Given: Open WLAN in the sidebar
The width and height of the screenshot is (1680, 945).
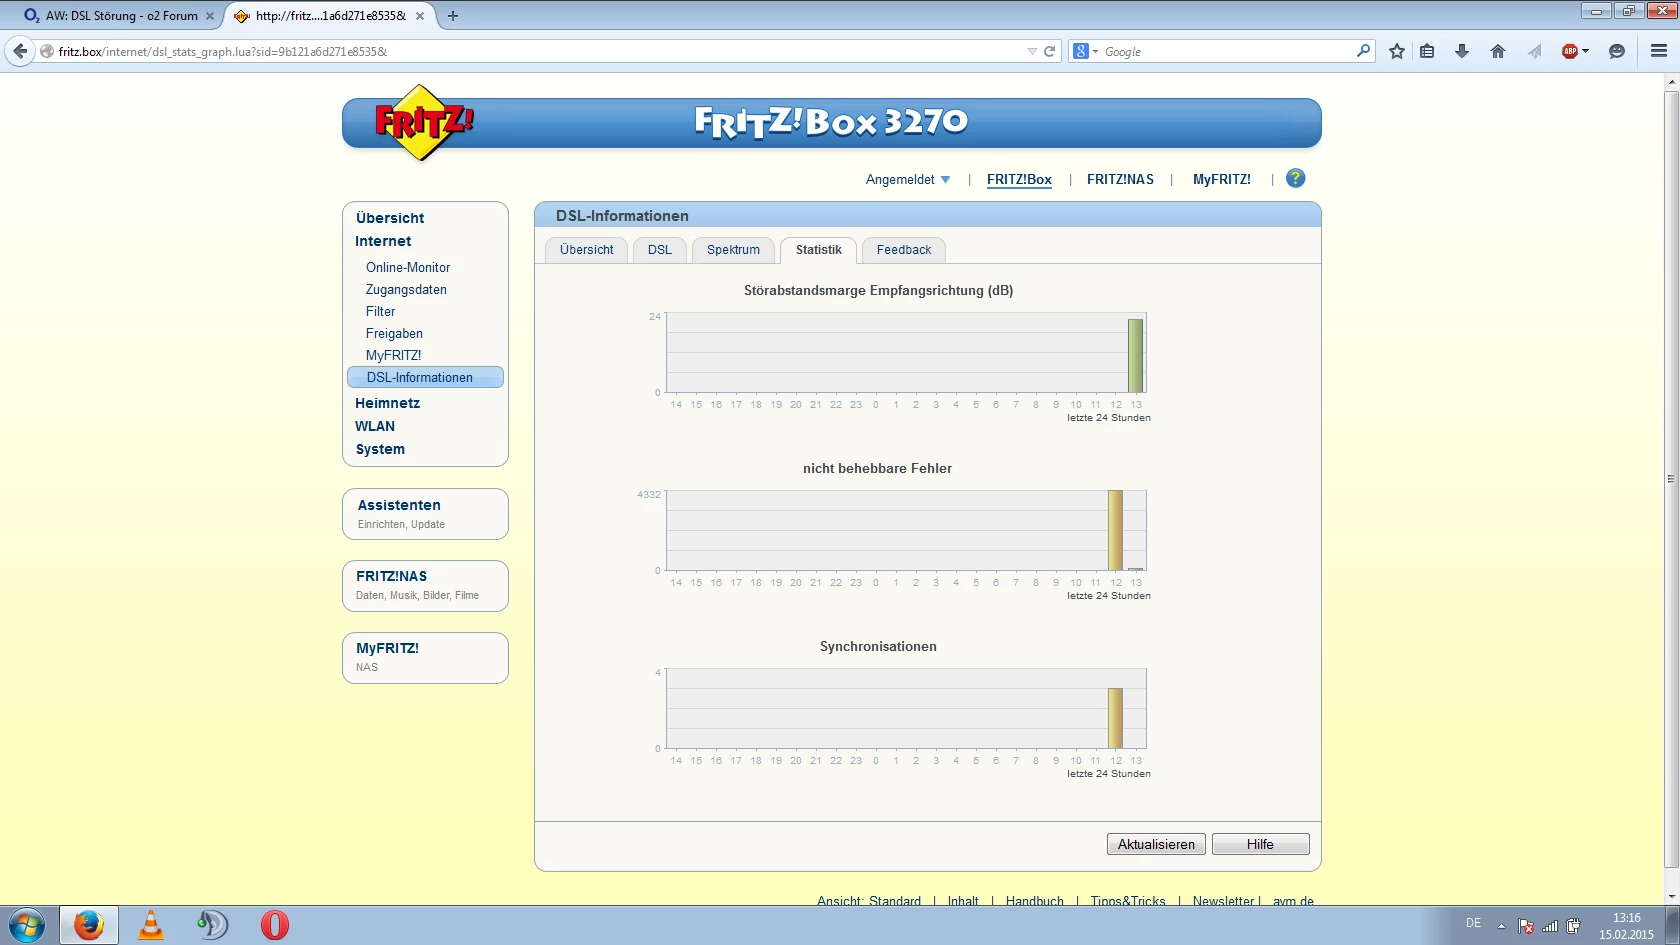Looking at the screenshot, I should (x=375, y=426).
